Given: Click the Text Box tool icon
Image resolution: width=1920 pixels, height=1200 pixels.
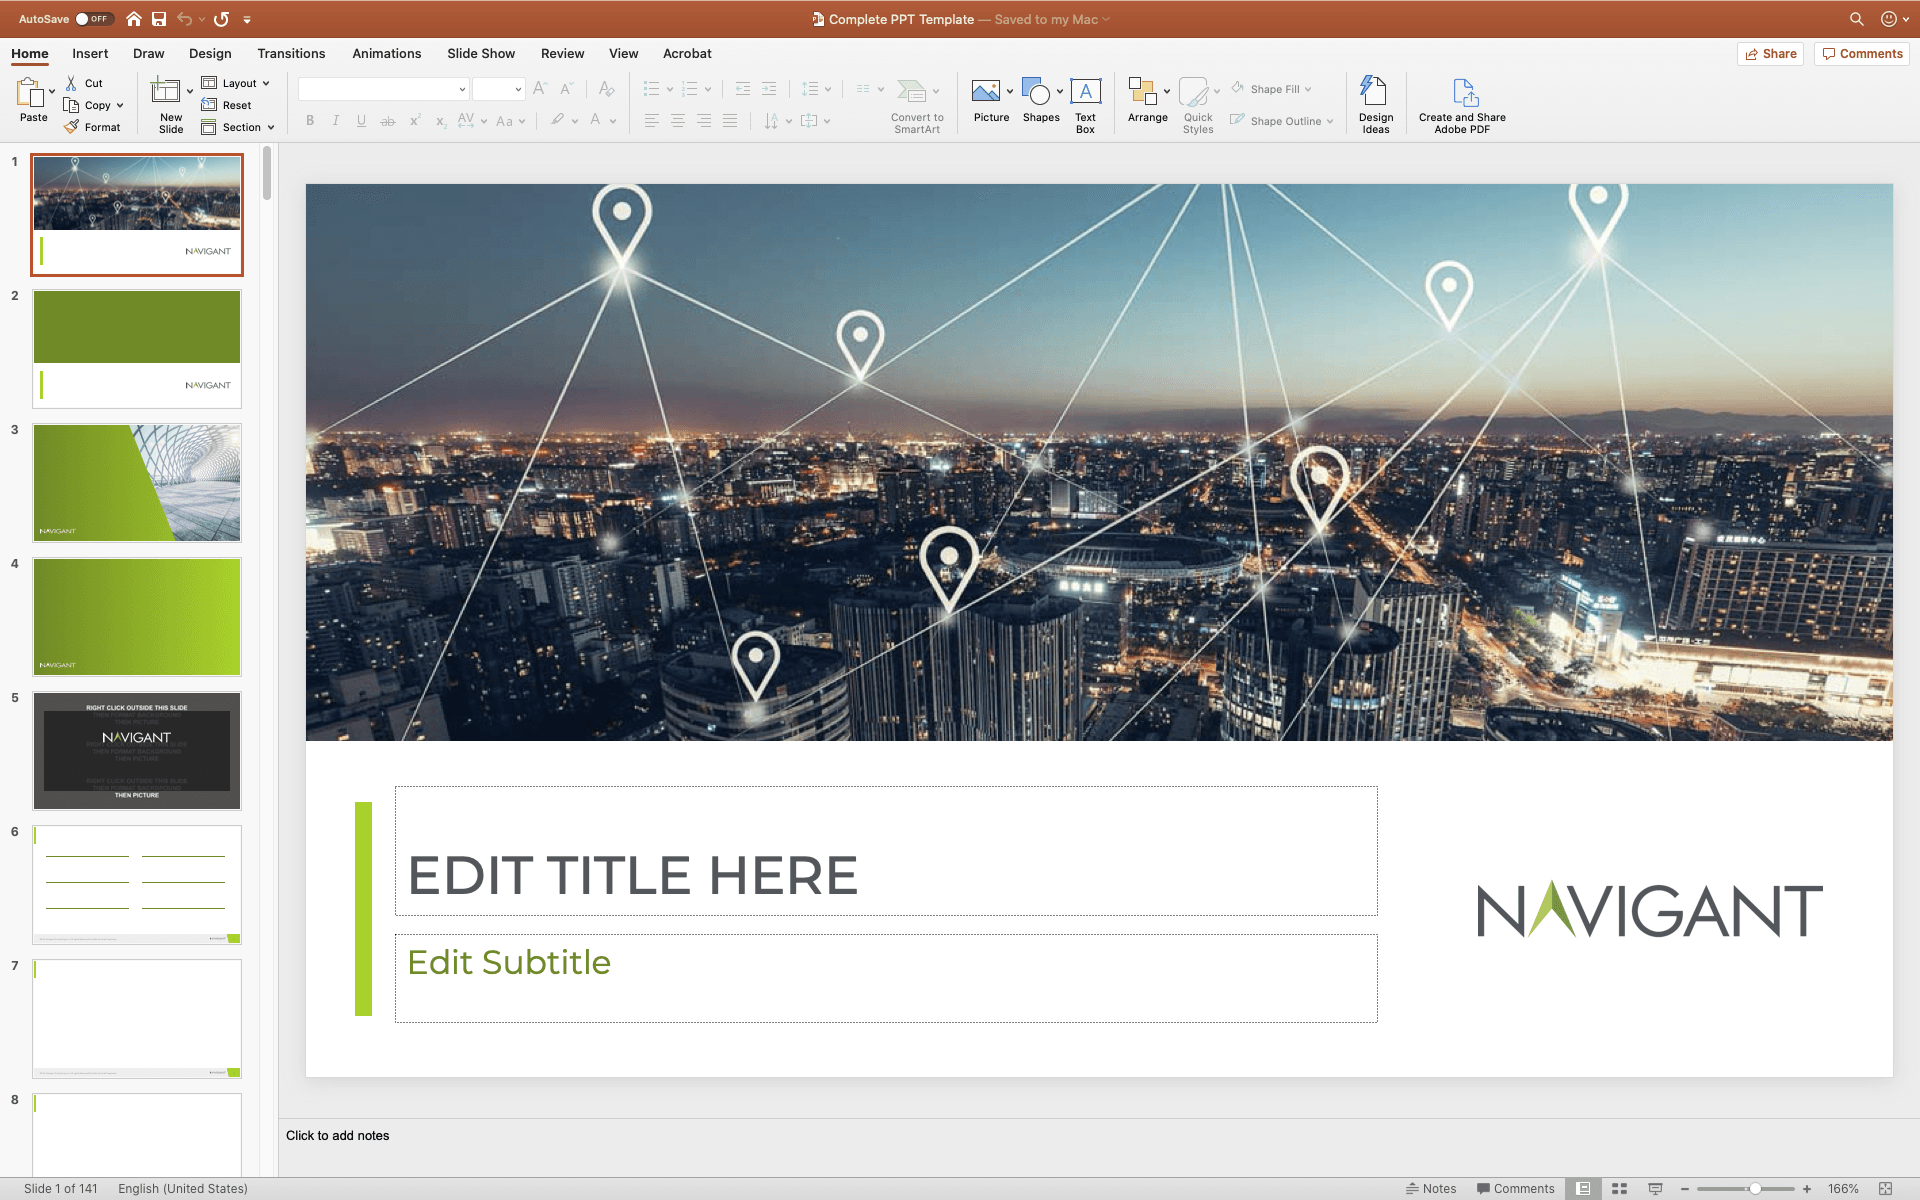Looking at the screenshot, I should (x=1085, y=92).
